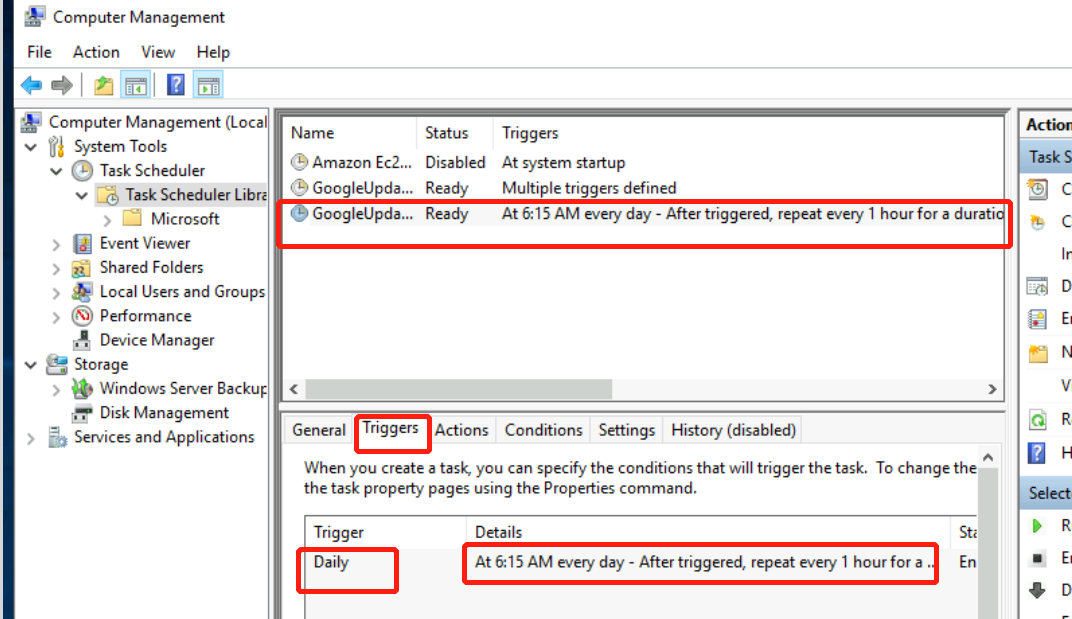
Task: Click the Up One Level folder icon
Action: (104, 86)
